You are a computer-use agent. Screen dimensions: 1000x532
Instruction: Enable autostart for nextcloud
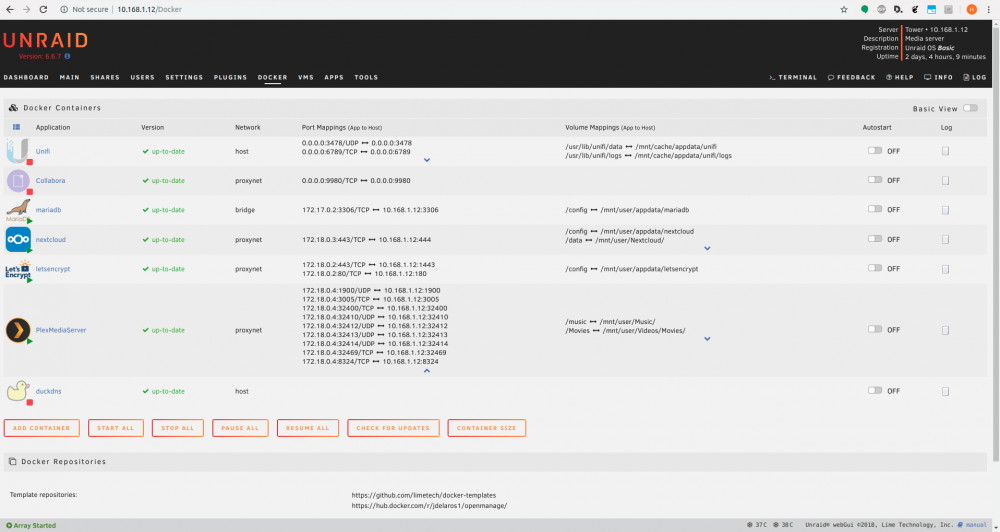[x=874, y=239]
